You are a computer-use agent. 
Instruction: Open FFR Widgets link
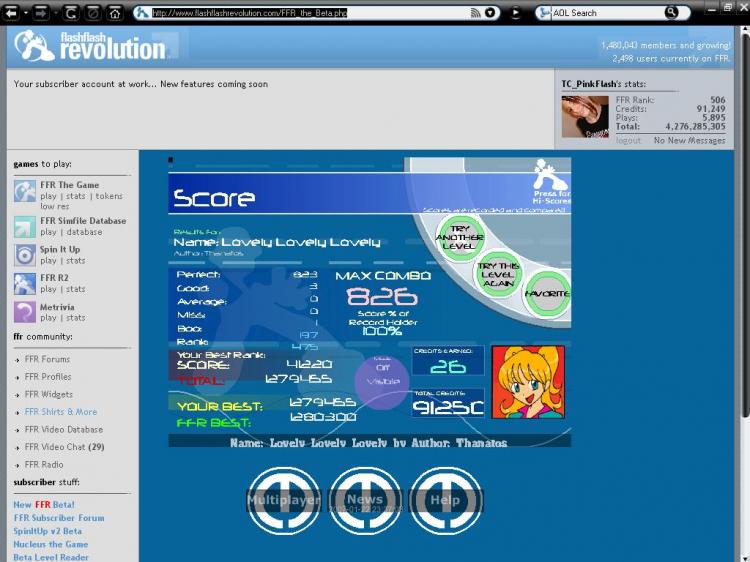point(49,395)
